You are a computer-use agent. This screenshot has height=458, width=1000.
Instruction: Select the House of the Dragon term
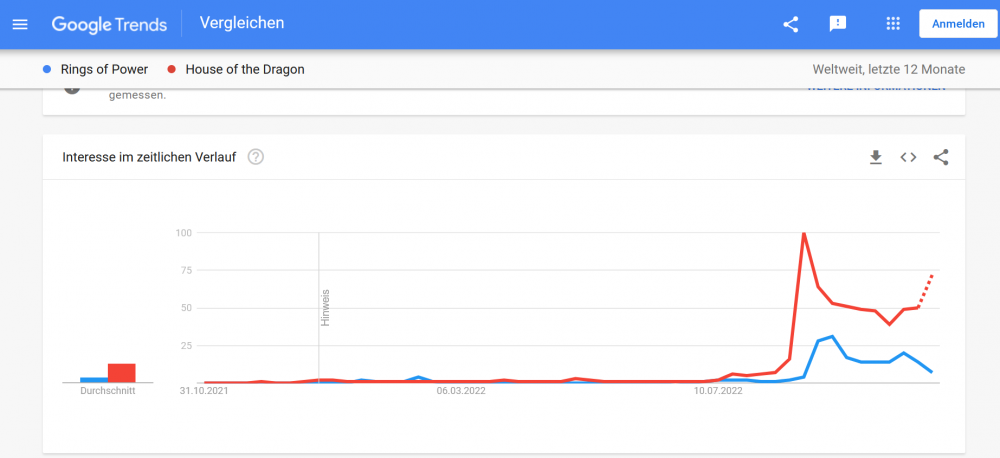coord(245,70)
